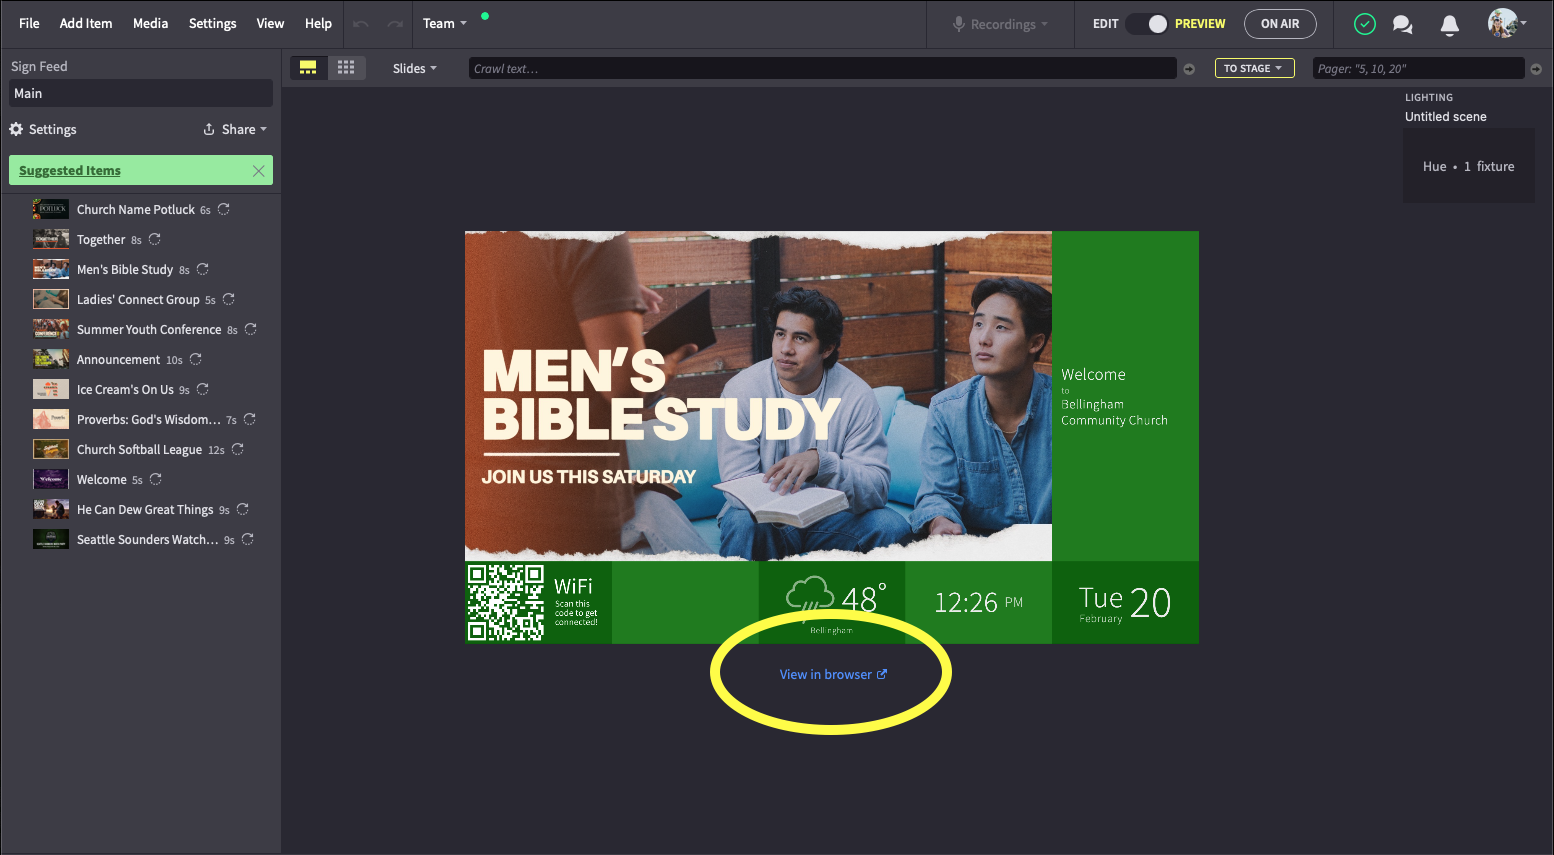Viewport: 1554px width, 855px height.
Task: Click the sign preview image
Action: 831,437
